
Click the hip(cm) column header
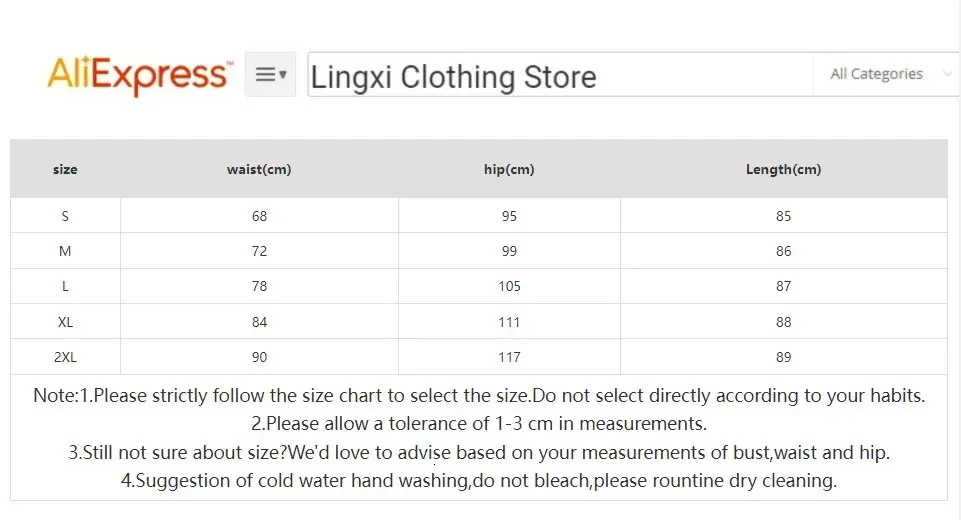coord(509,169)
